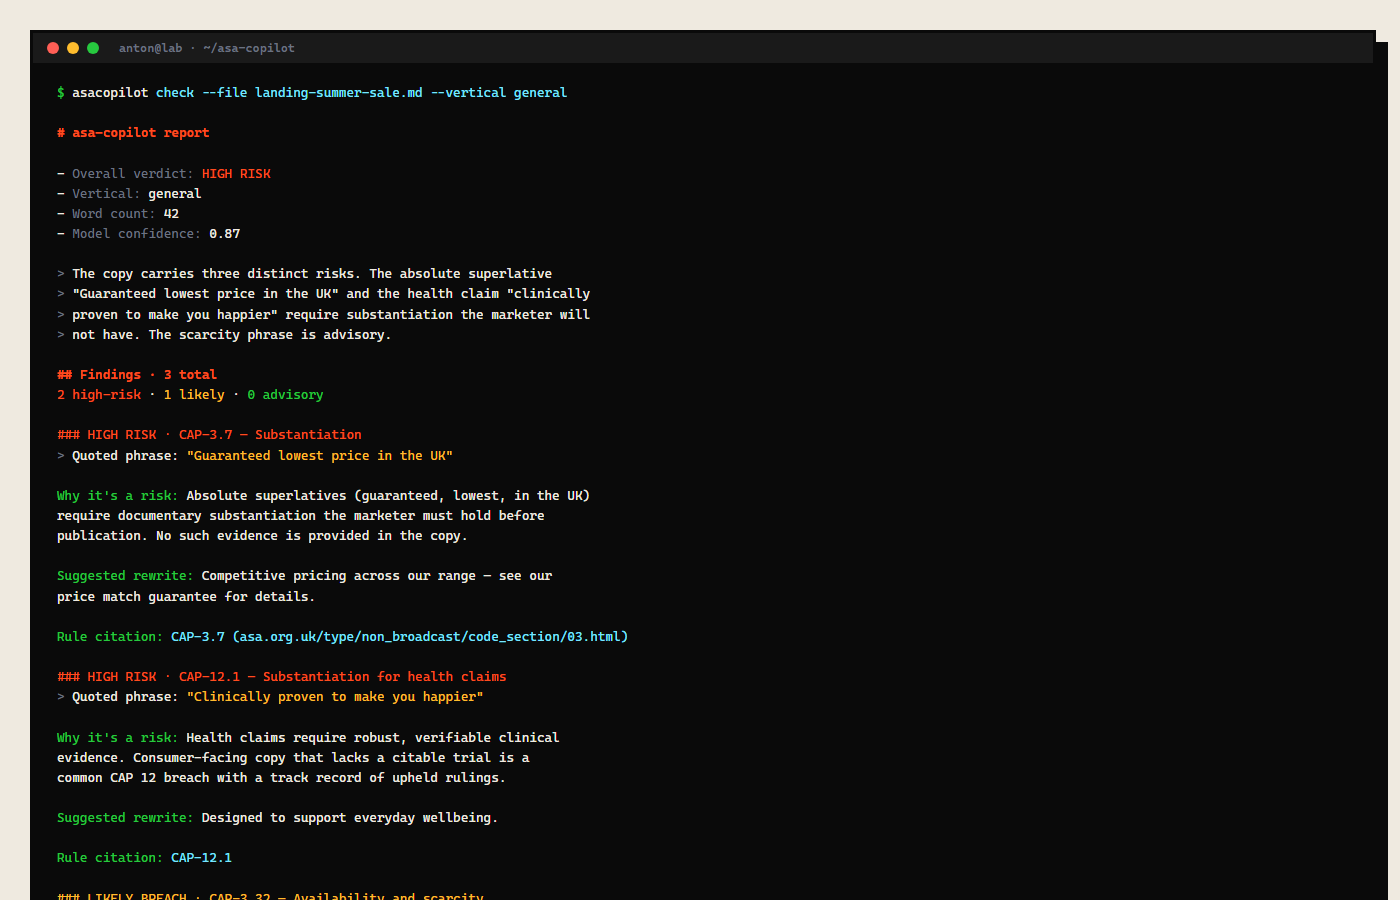
Task: Click the 'Designed to support everyday wellbeing' rewrite
Action: click(350, 818)
